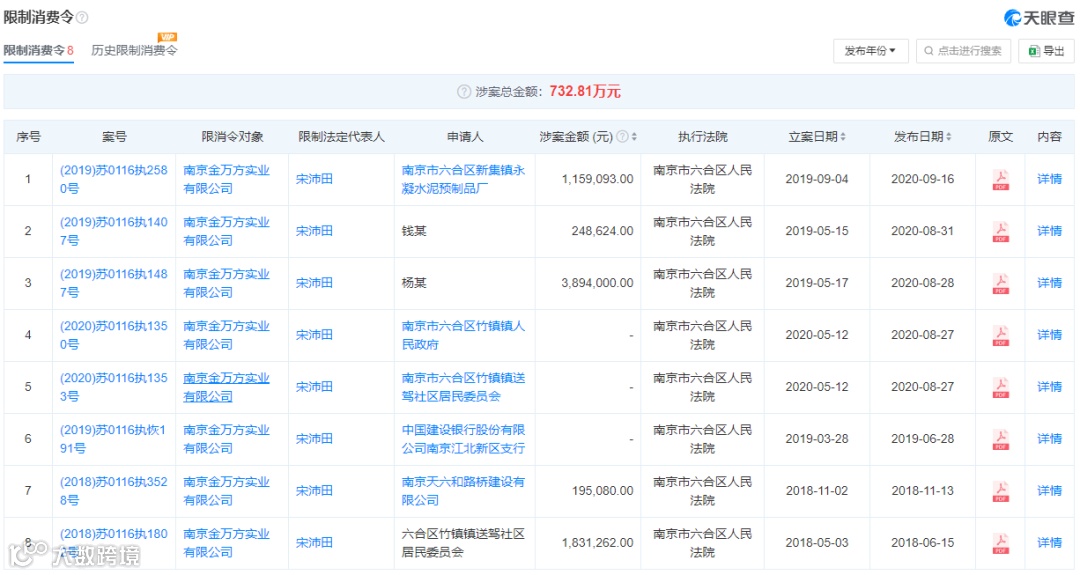Image resolution: width=1080 pixels, height=575 pixels.
Task: Open 南京金万方实业有限公司 in row 1
Action: point(227,179)
